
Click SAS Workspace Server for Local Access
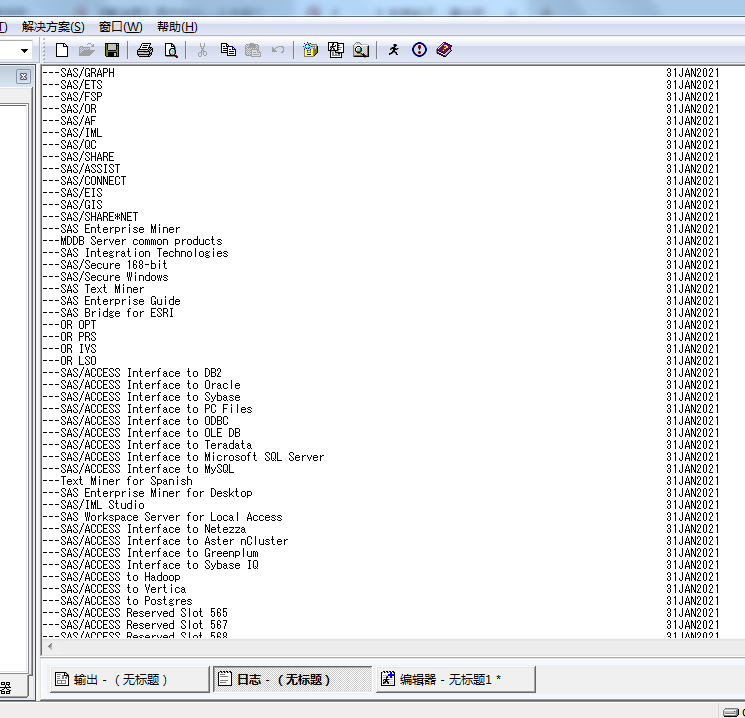click(x=162, y=517)
